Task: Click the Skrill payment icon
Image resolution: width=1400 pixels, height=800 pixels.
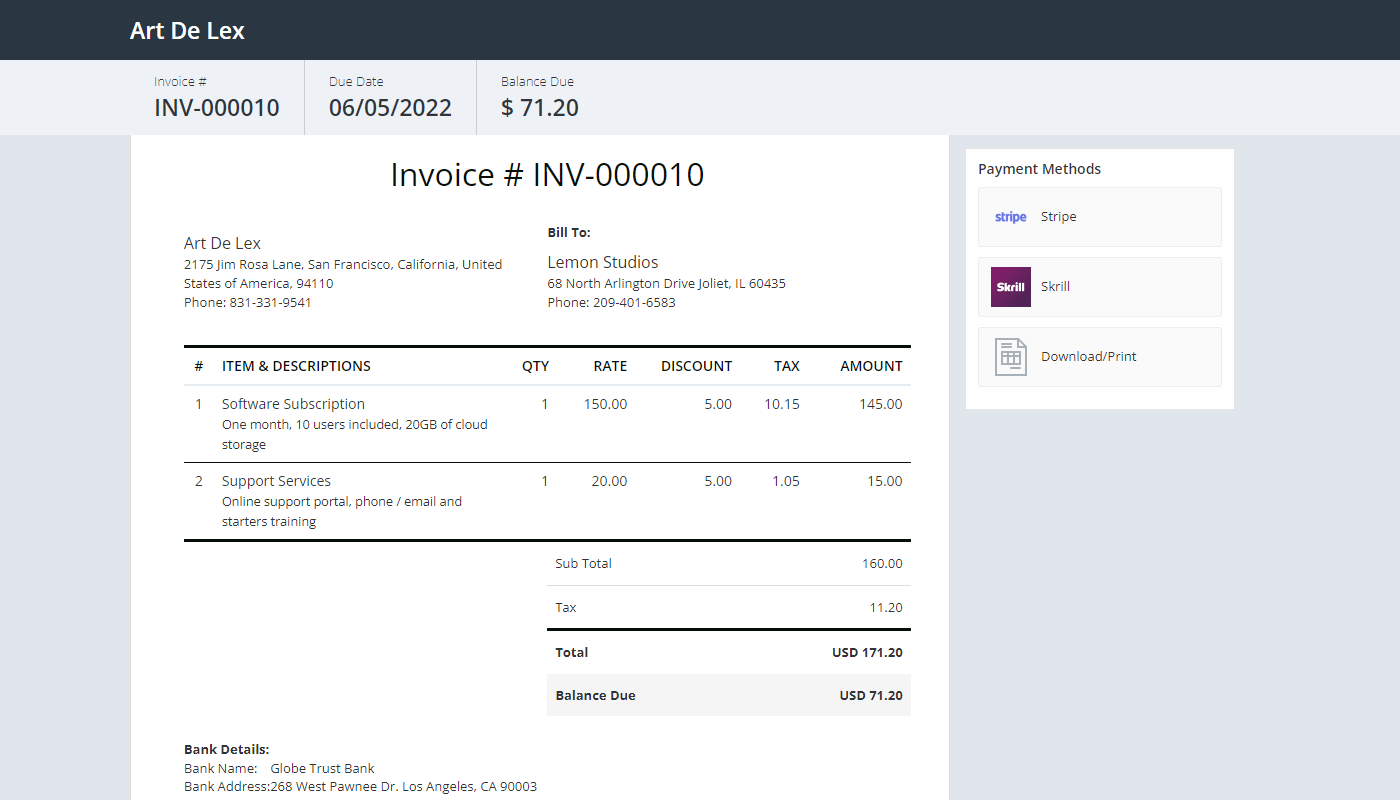Action: [x=1010, y=286]
